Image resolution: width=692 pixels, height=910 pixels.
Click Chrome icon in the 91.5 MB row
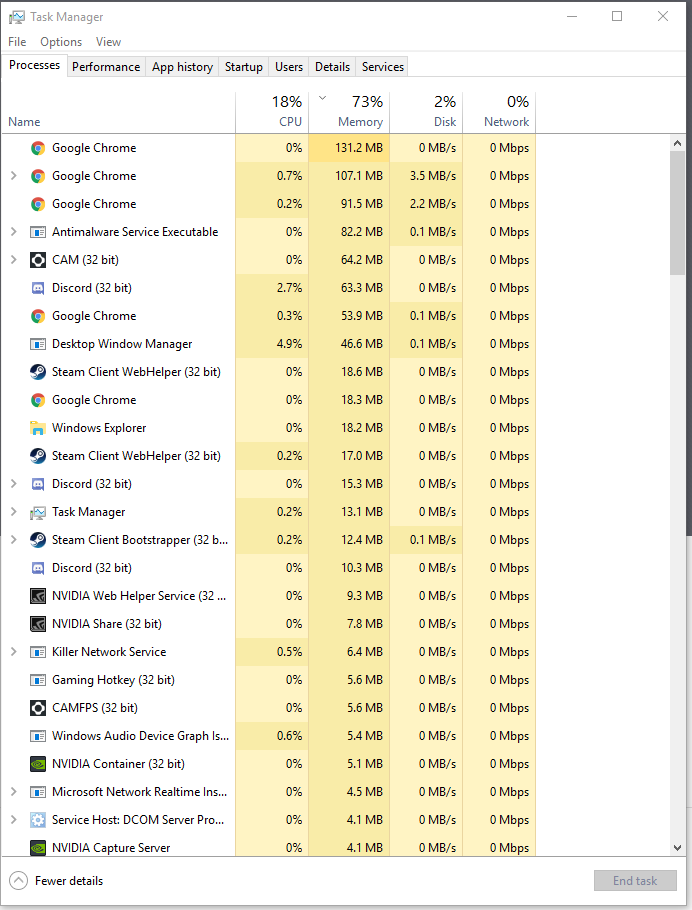(38, 204)
